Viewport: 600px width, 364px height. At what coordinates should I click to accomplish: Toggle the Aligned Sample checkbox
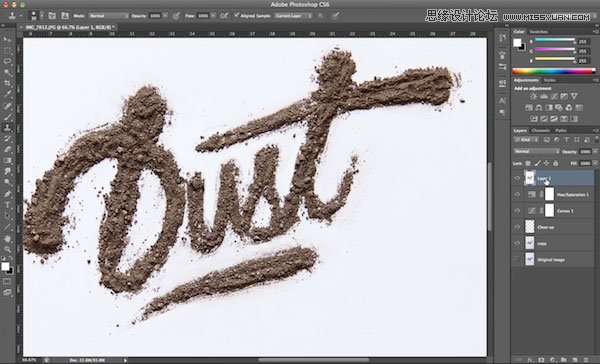237,15
